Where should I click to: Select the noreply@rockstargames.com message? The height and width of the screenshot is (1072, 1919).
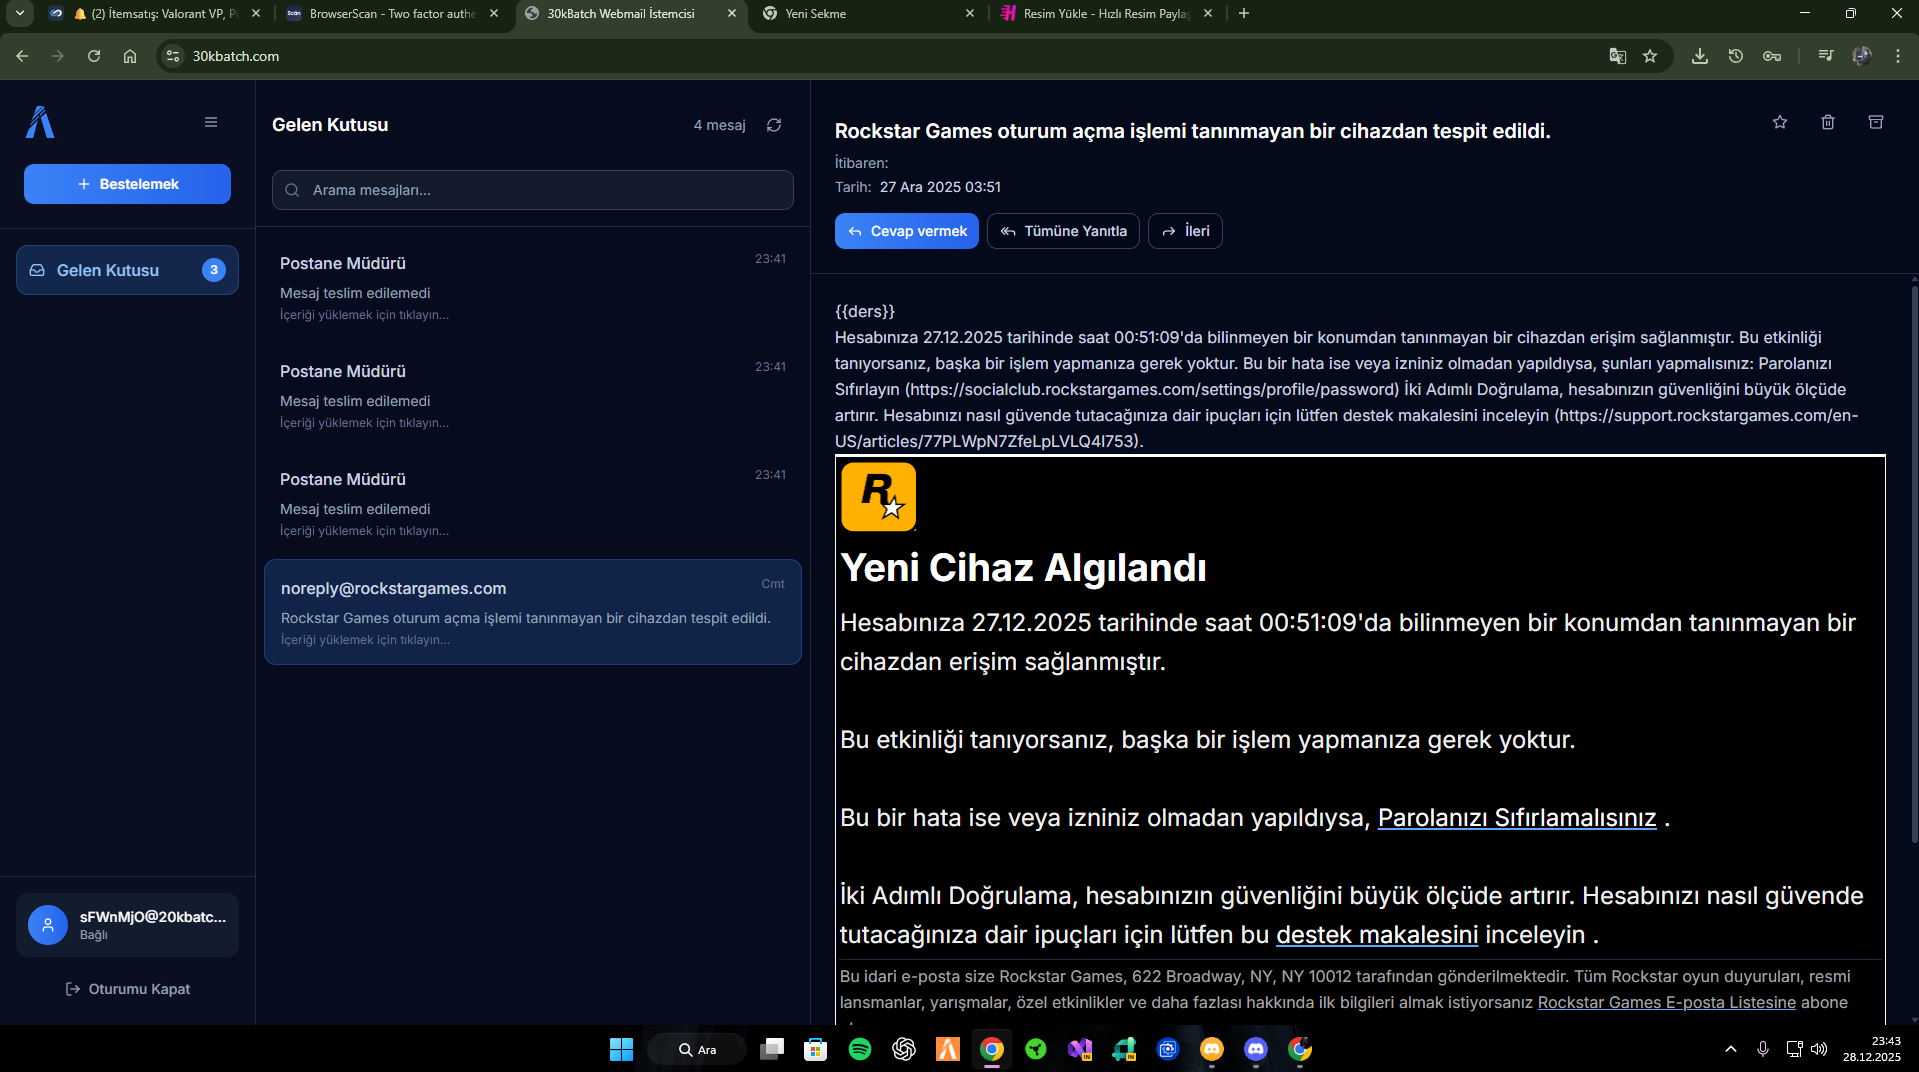(533, 612)
